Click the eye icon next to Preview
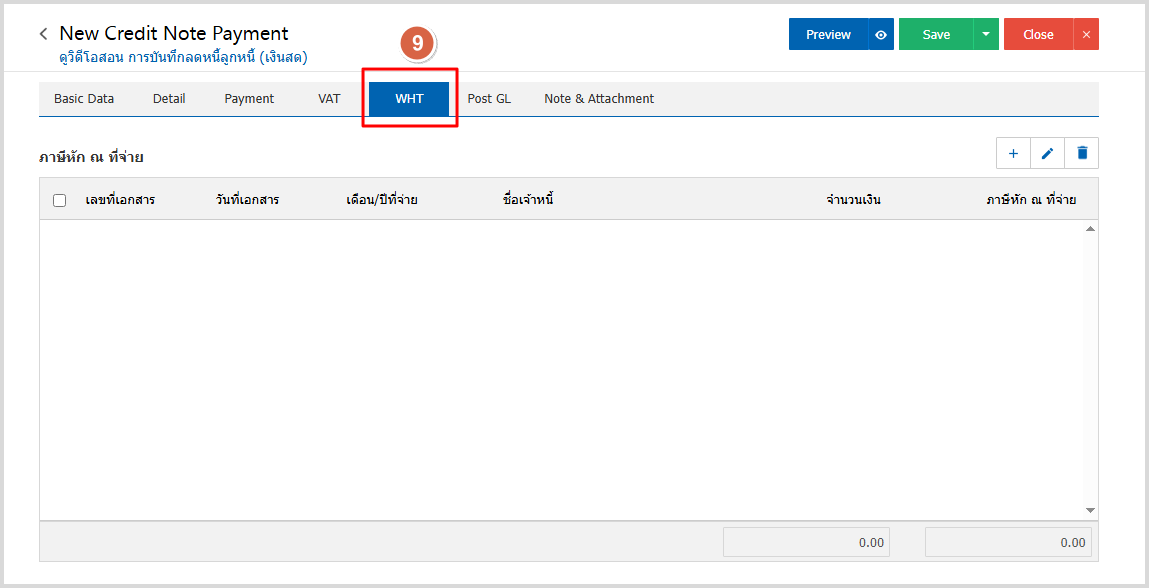Viewport: 1149px width, 588px height. tap(881, 35)
